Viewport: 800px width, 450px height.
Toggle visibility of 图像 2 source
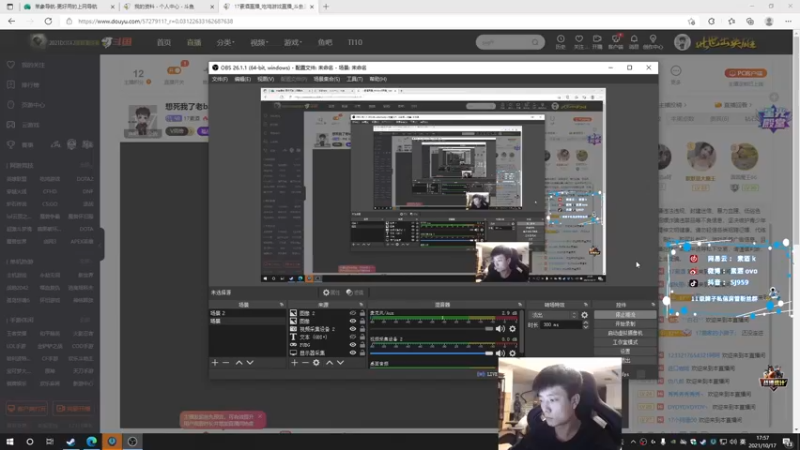tap(353, 313)
